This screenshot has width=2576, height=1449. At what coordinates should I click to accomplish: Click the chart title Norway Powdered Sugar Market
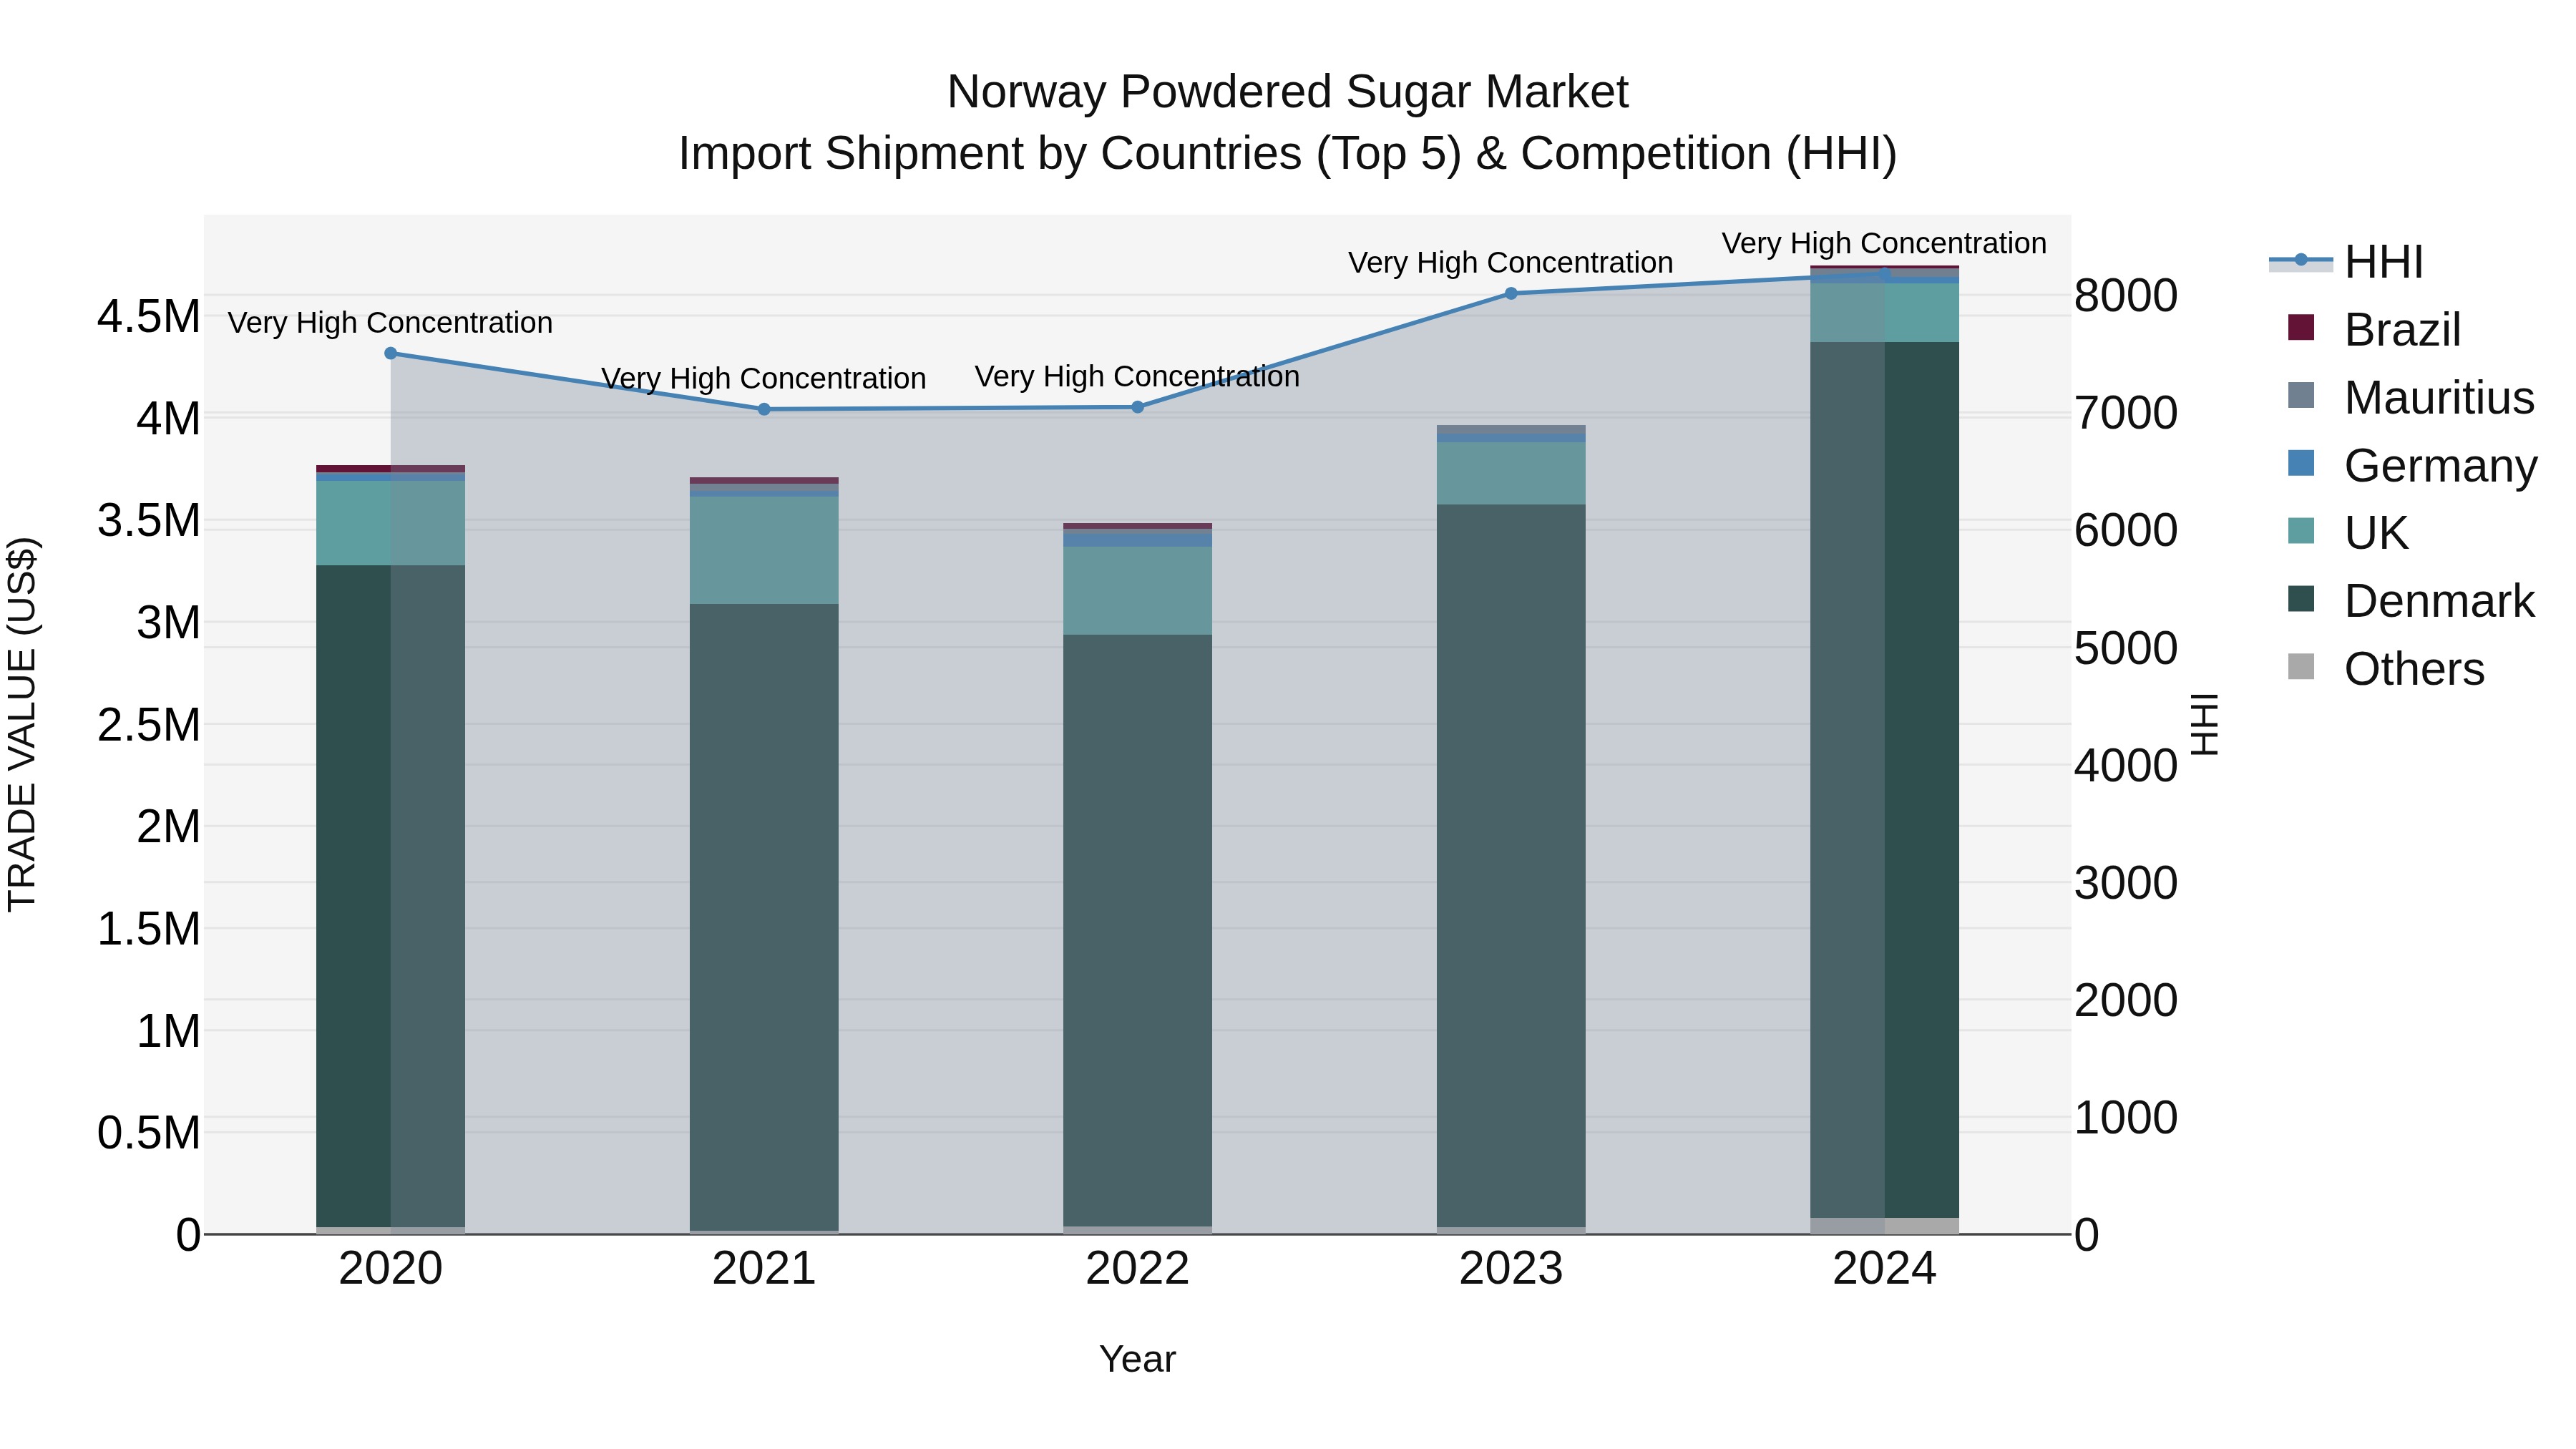(1288, 92)
